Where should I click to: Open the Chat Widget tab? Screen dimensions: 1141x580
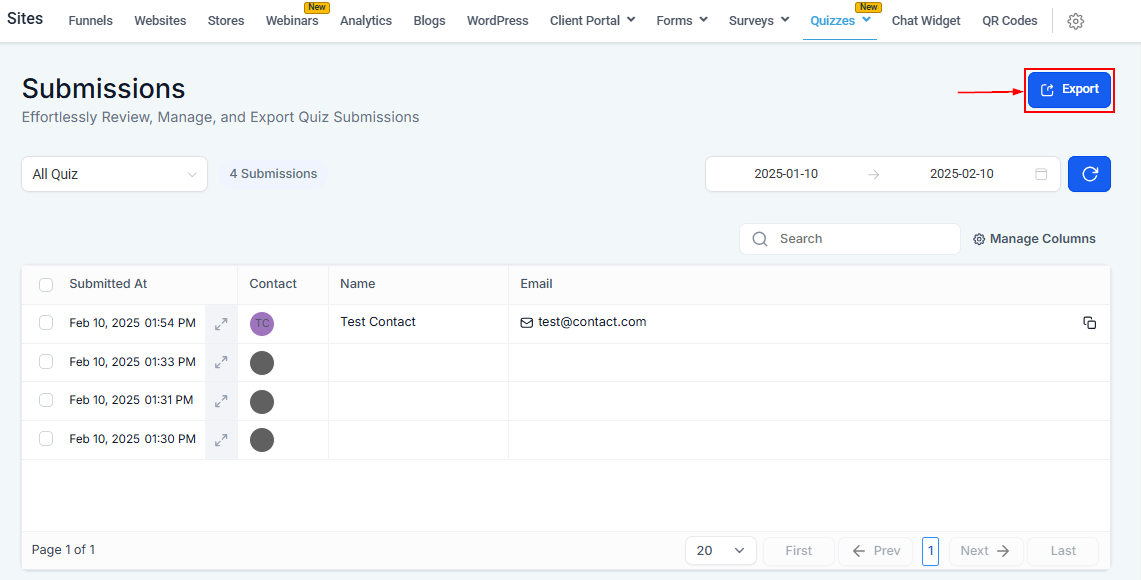pos(926,20)
